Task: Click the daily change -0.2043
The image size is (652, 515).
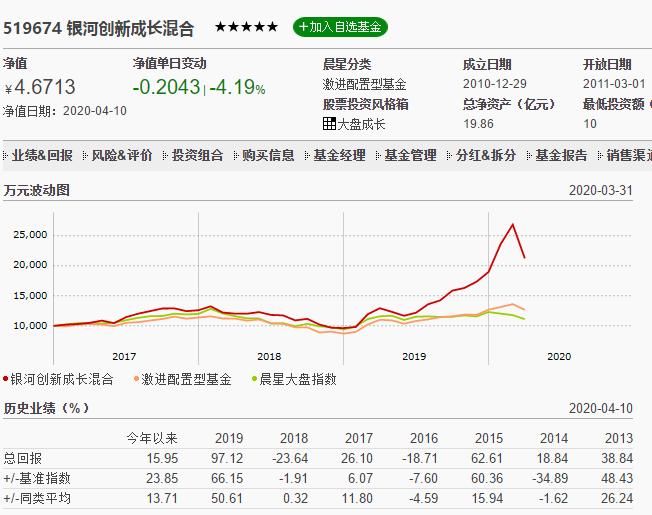Action: pos(166,87)
